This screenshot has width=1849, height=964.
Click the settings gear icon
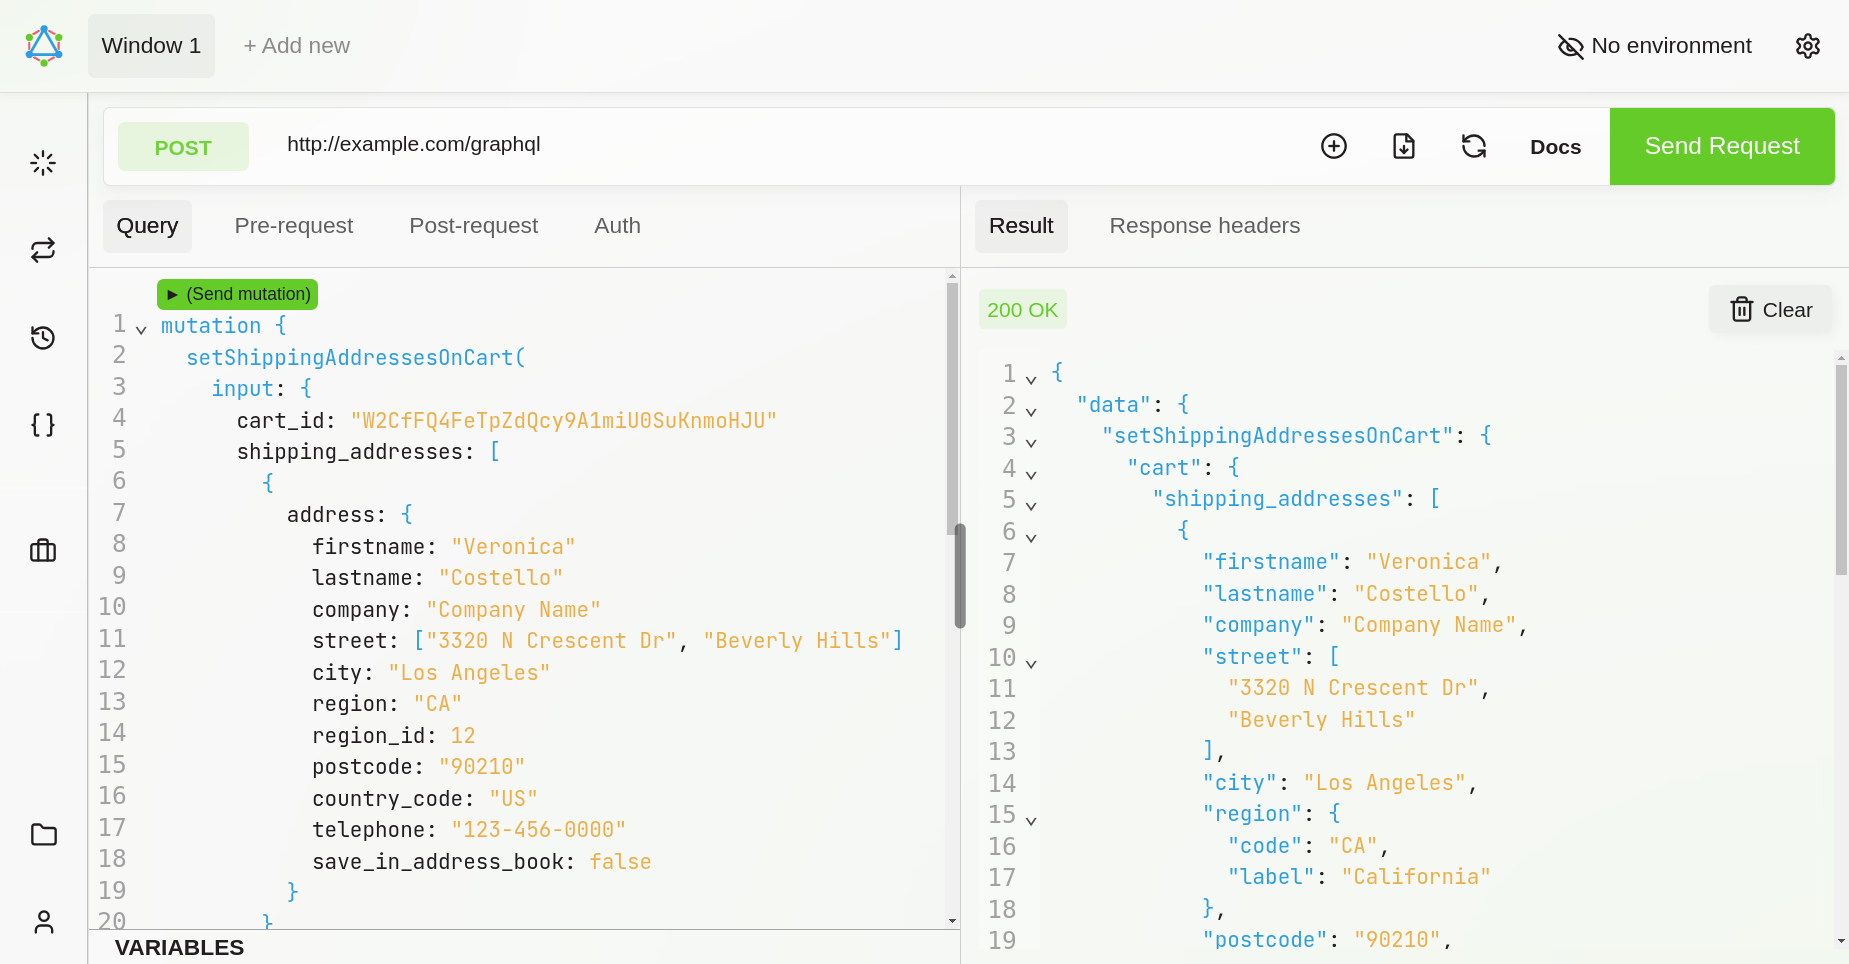click(1807, 46)
